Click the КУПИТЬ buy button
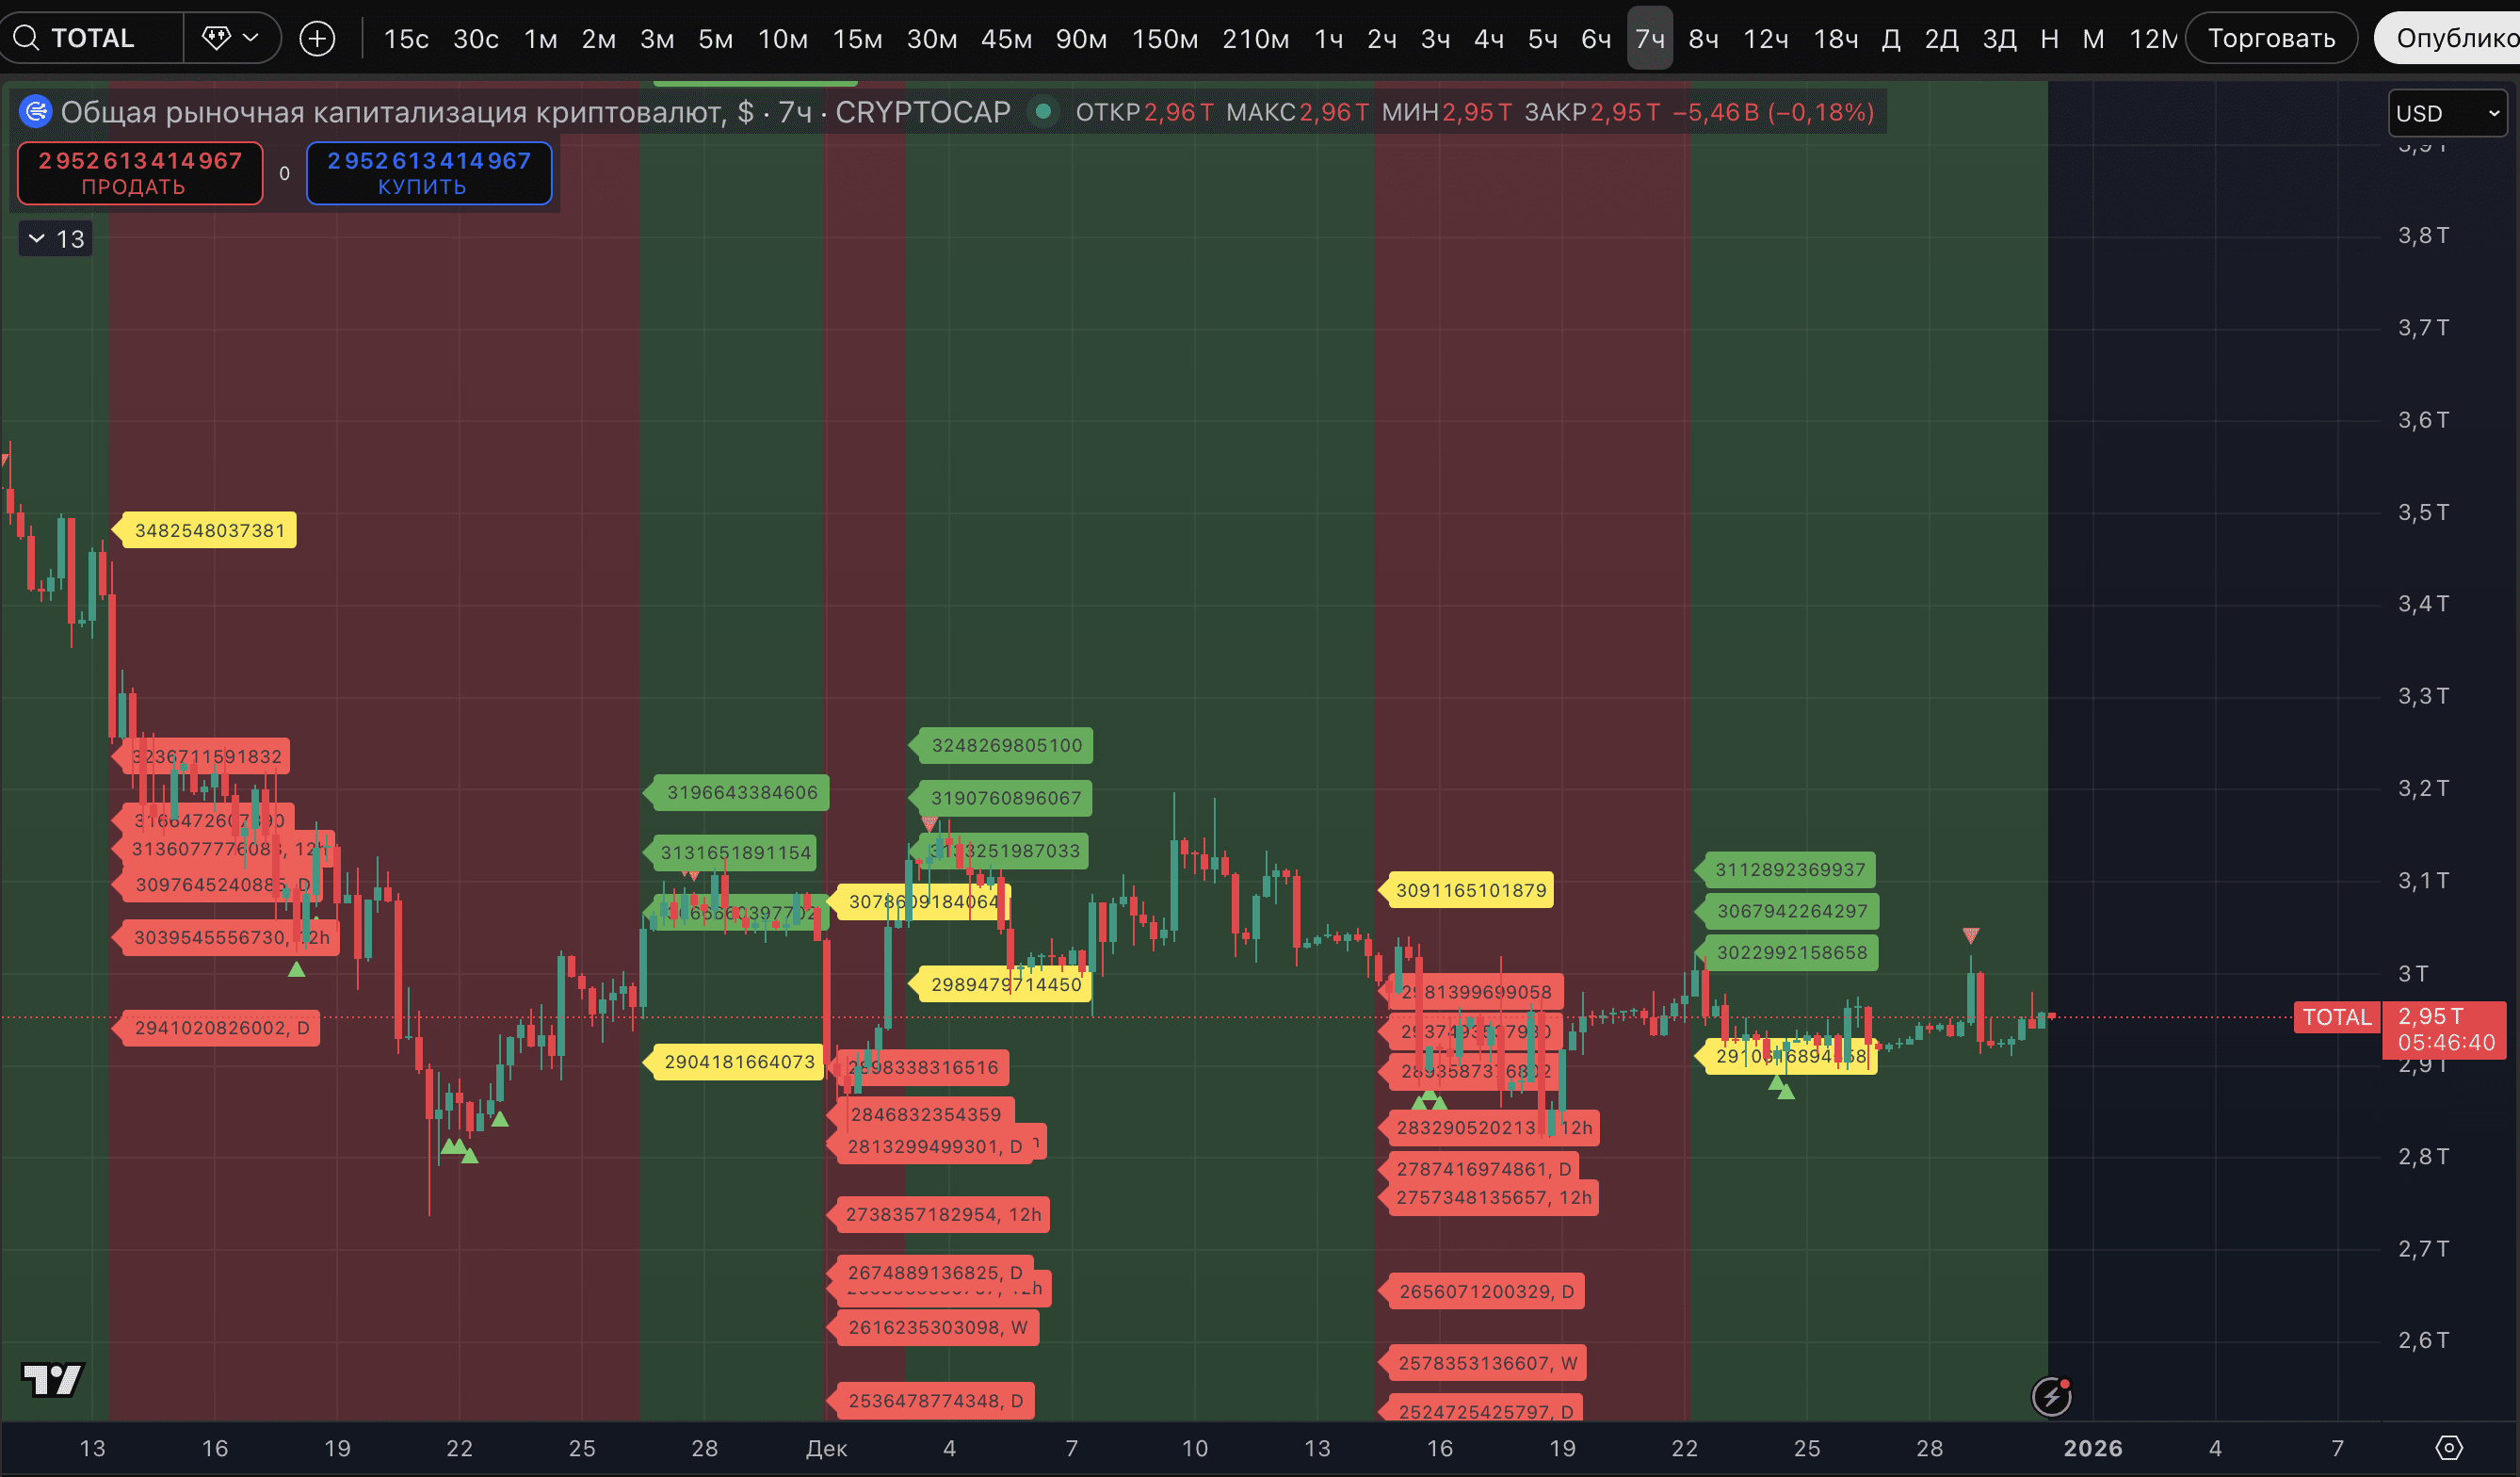2520x1477 pixels. (429, 173)
